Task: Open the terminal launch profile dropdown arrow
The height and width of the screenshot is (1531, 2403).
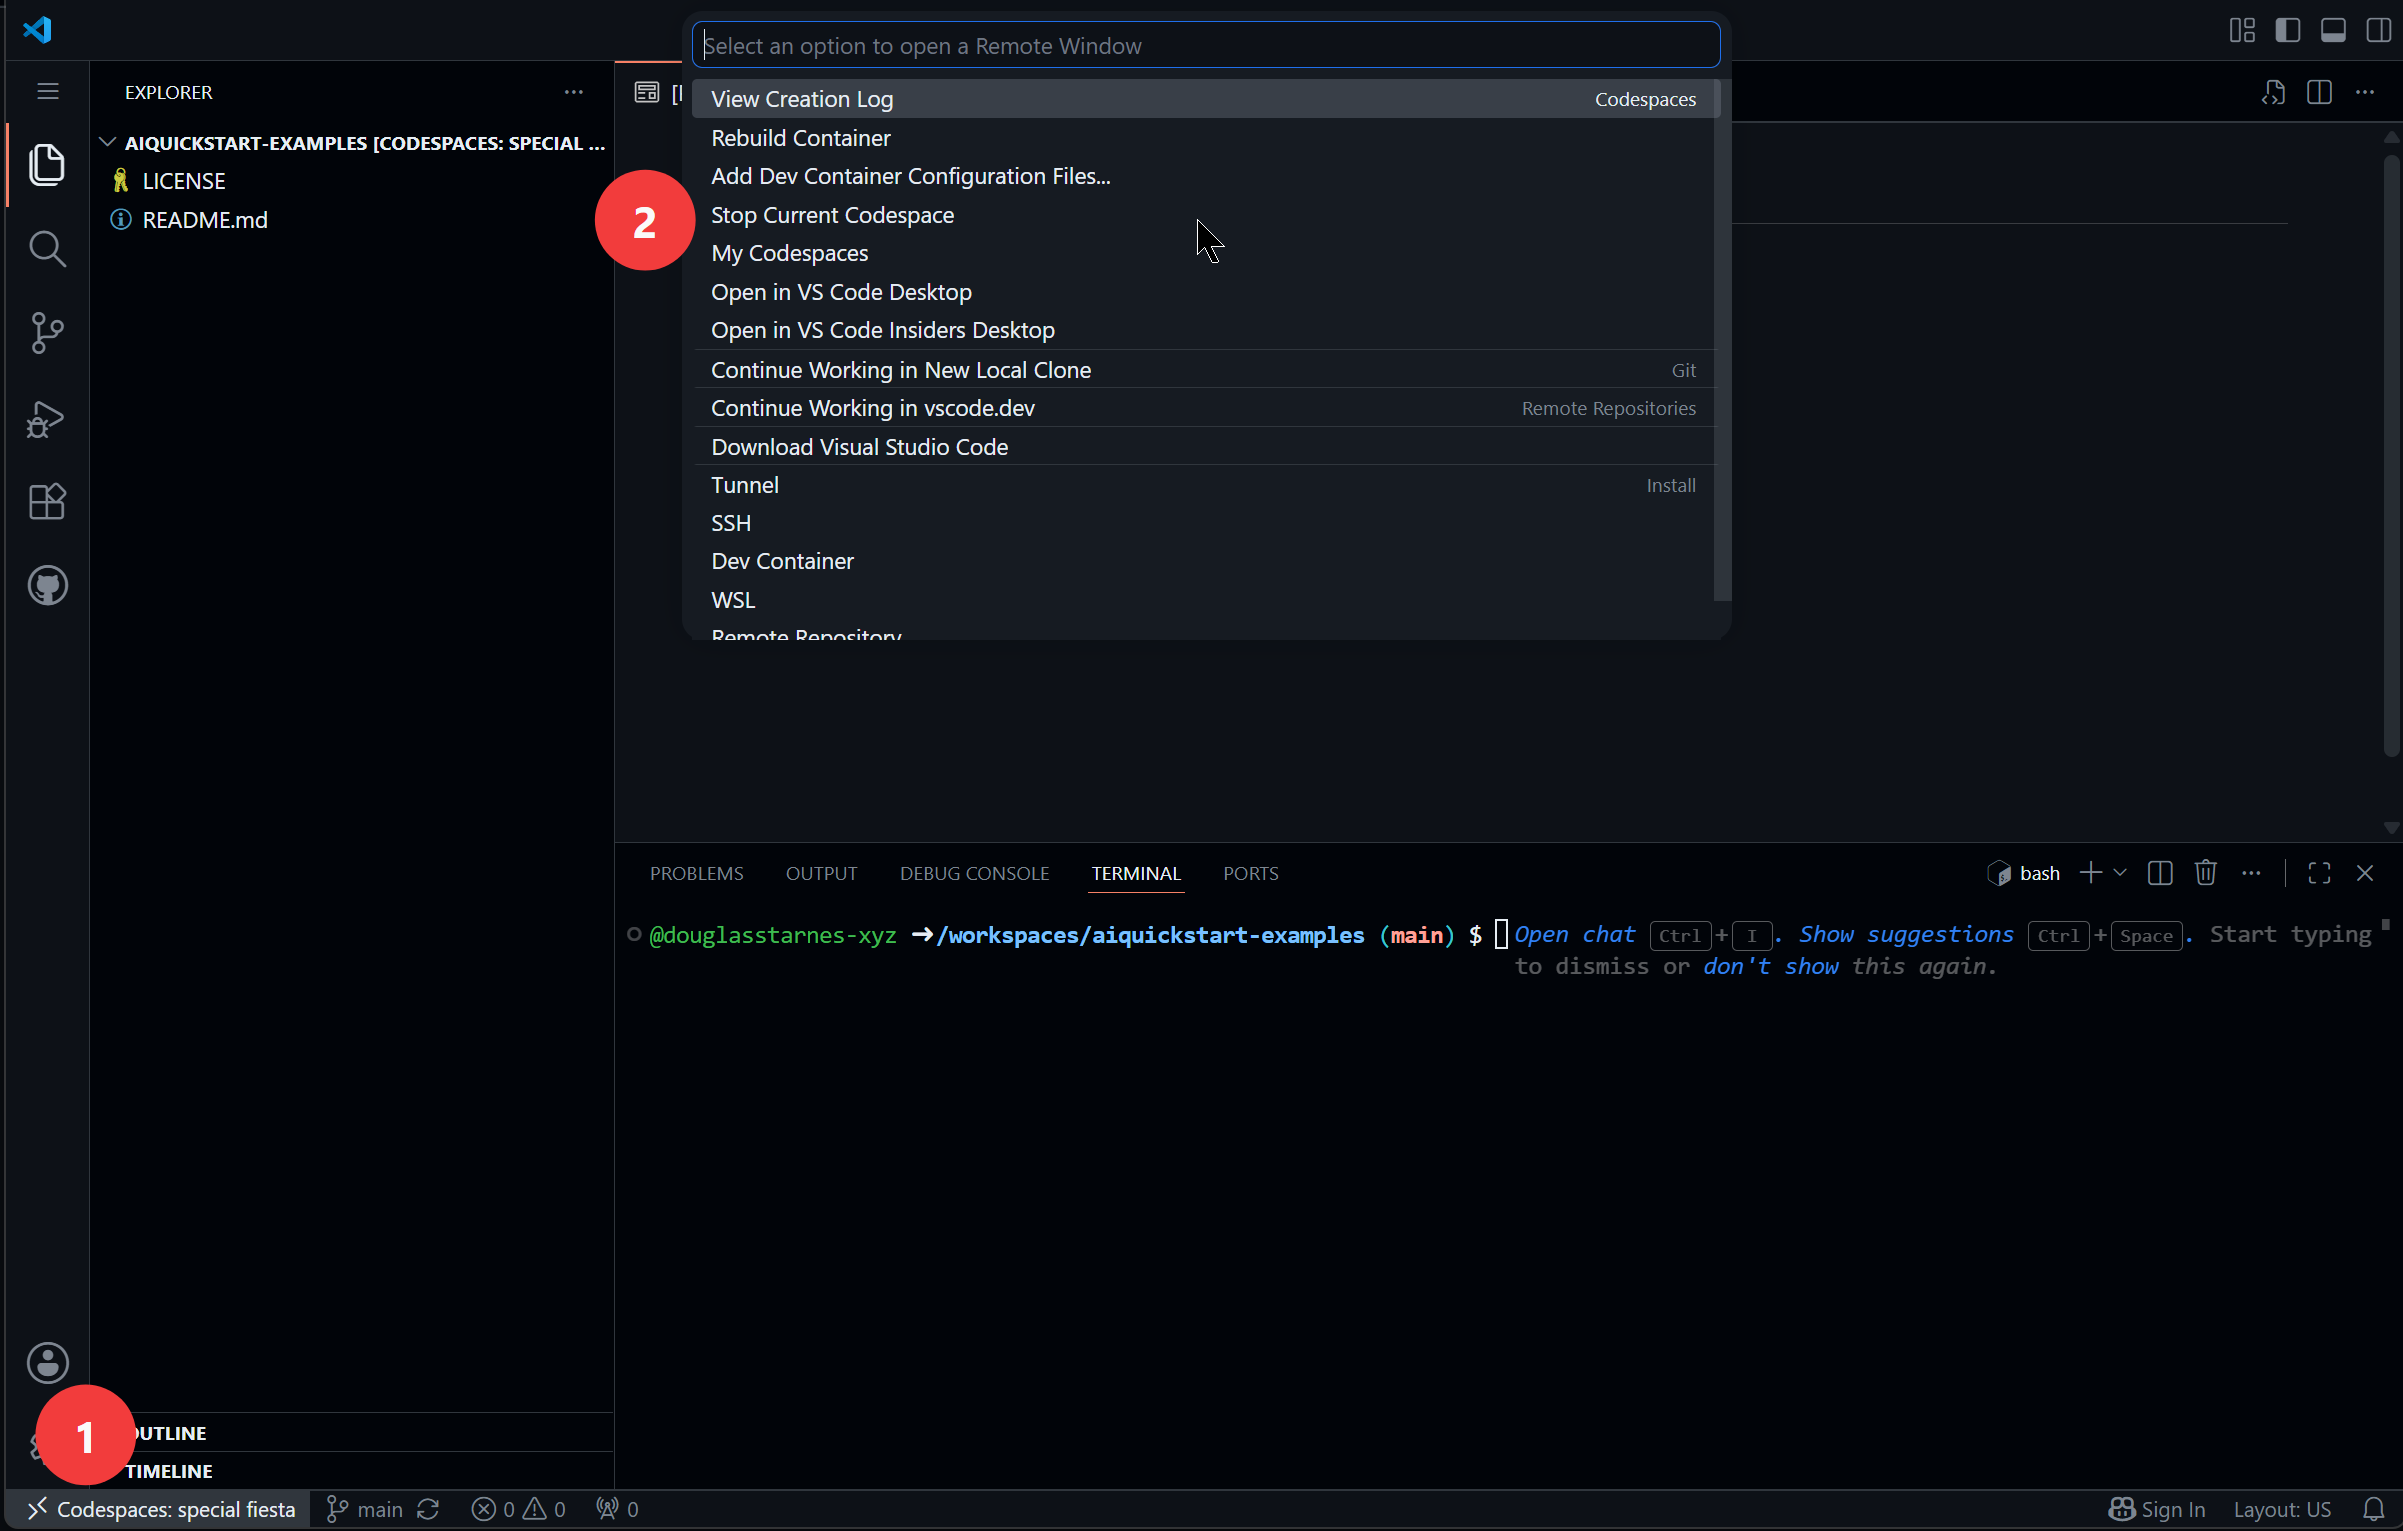Action: pos(2120,873)
